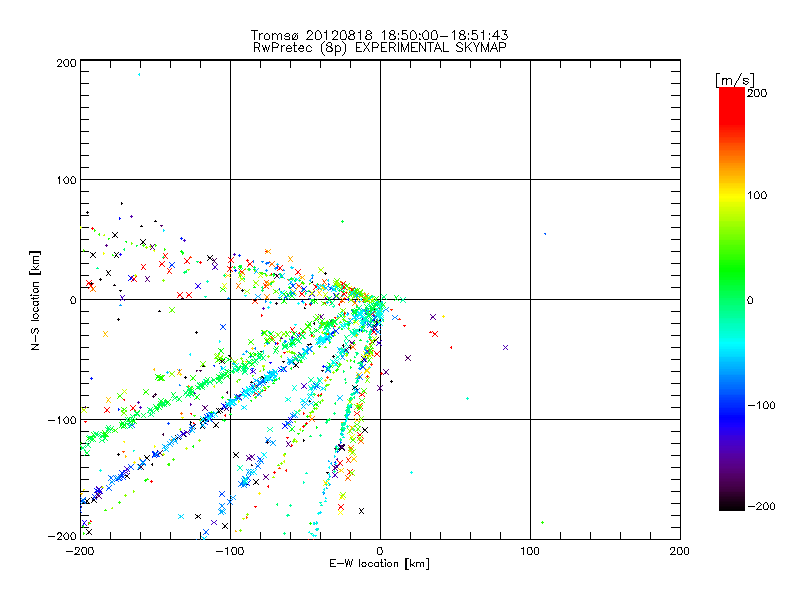Image resolution: width=800 pixels, height=600 pixels.
Task: Click the colorbar '200' value label
Action: pyautogui.click(x=757, y=93)
